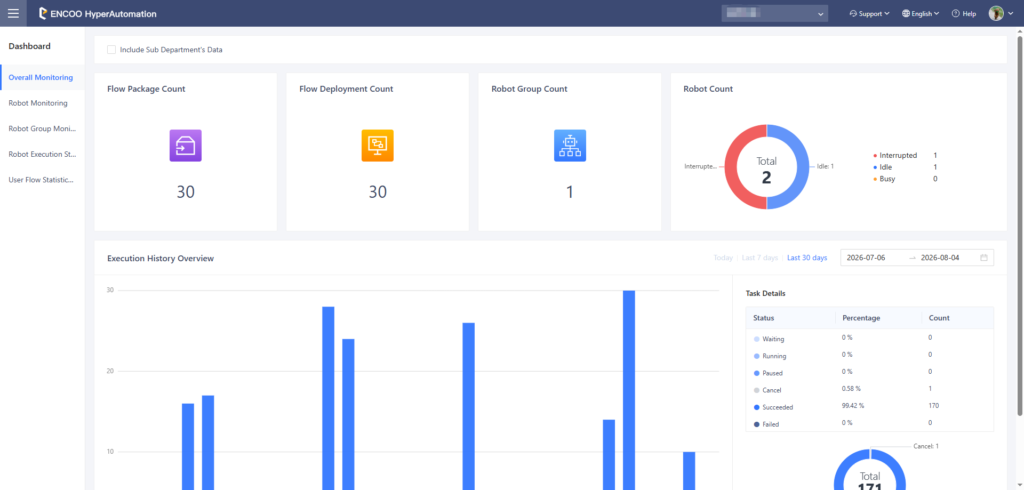Image resolution: width=1024 pixels, height=490 pixels.
Task: Expand the user account chevron
Action: [x=1011, y=14]
